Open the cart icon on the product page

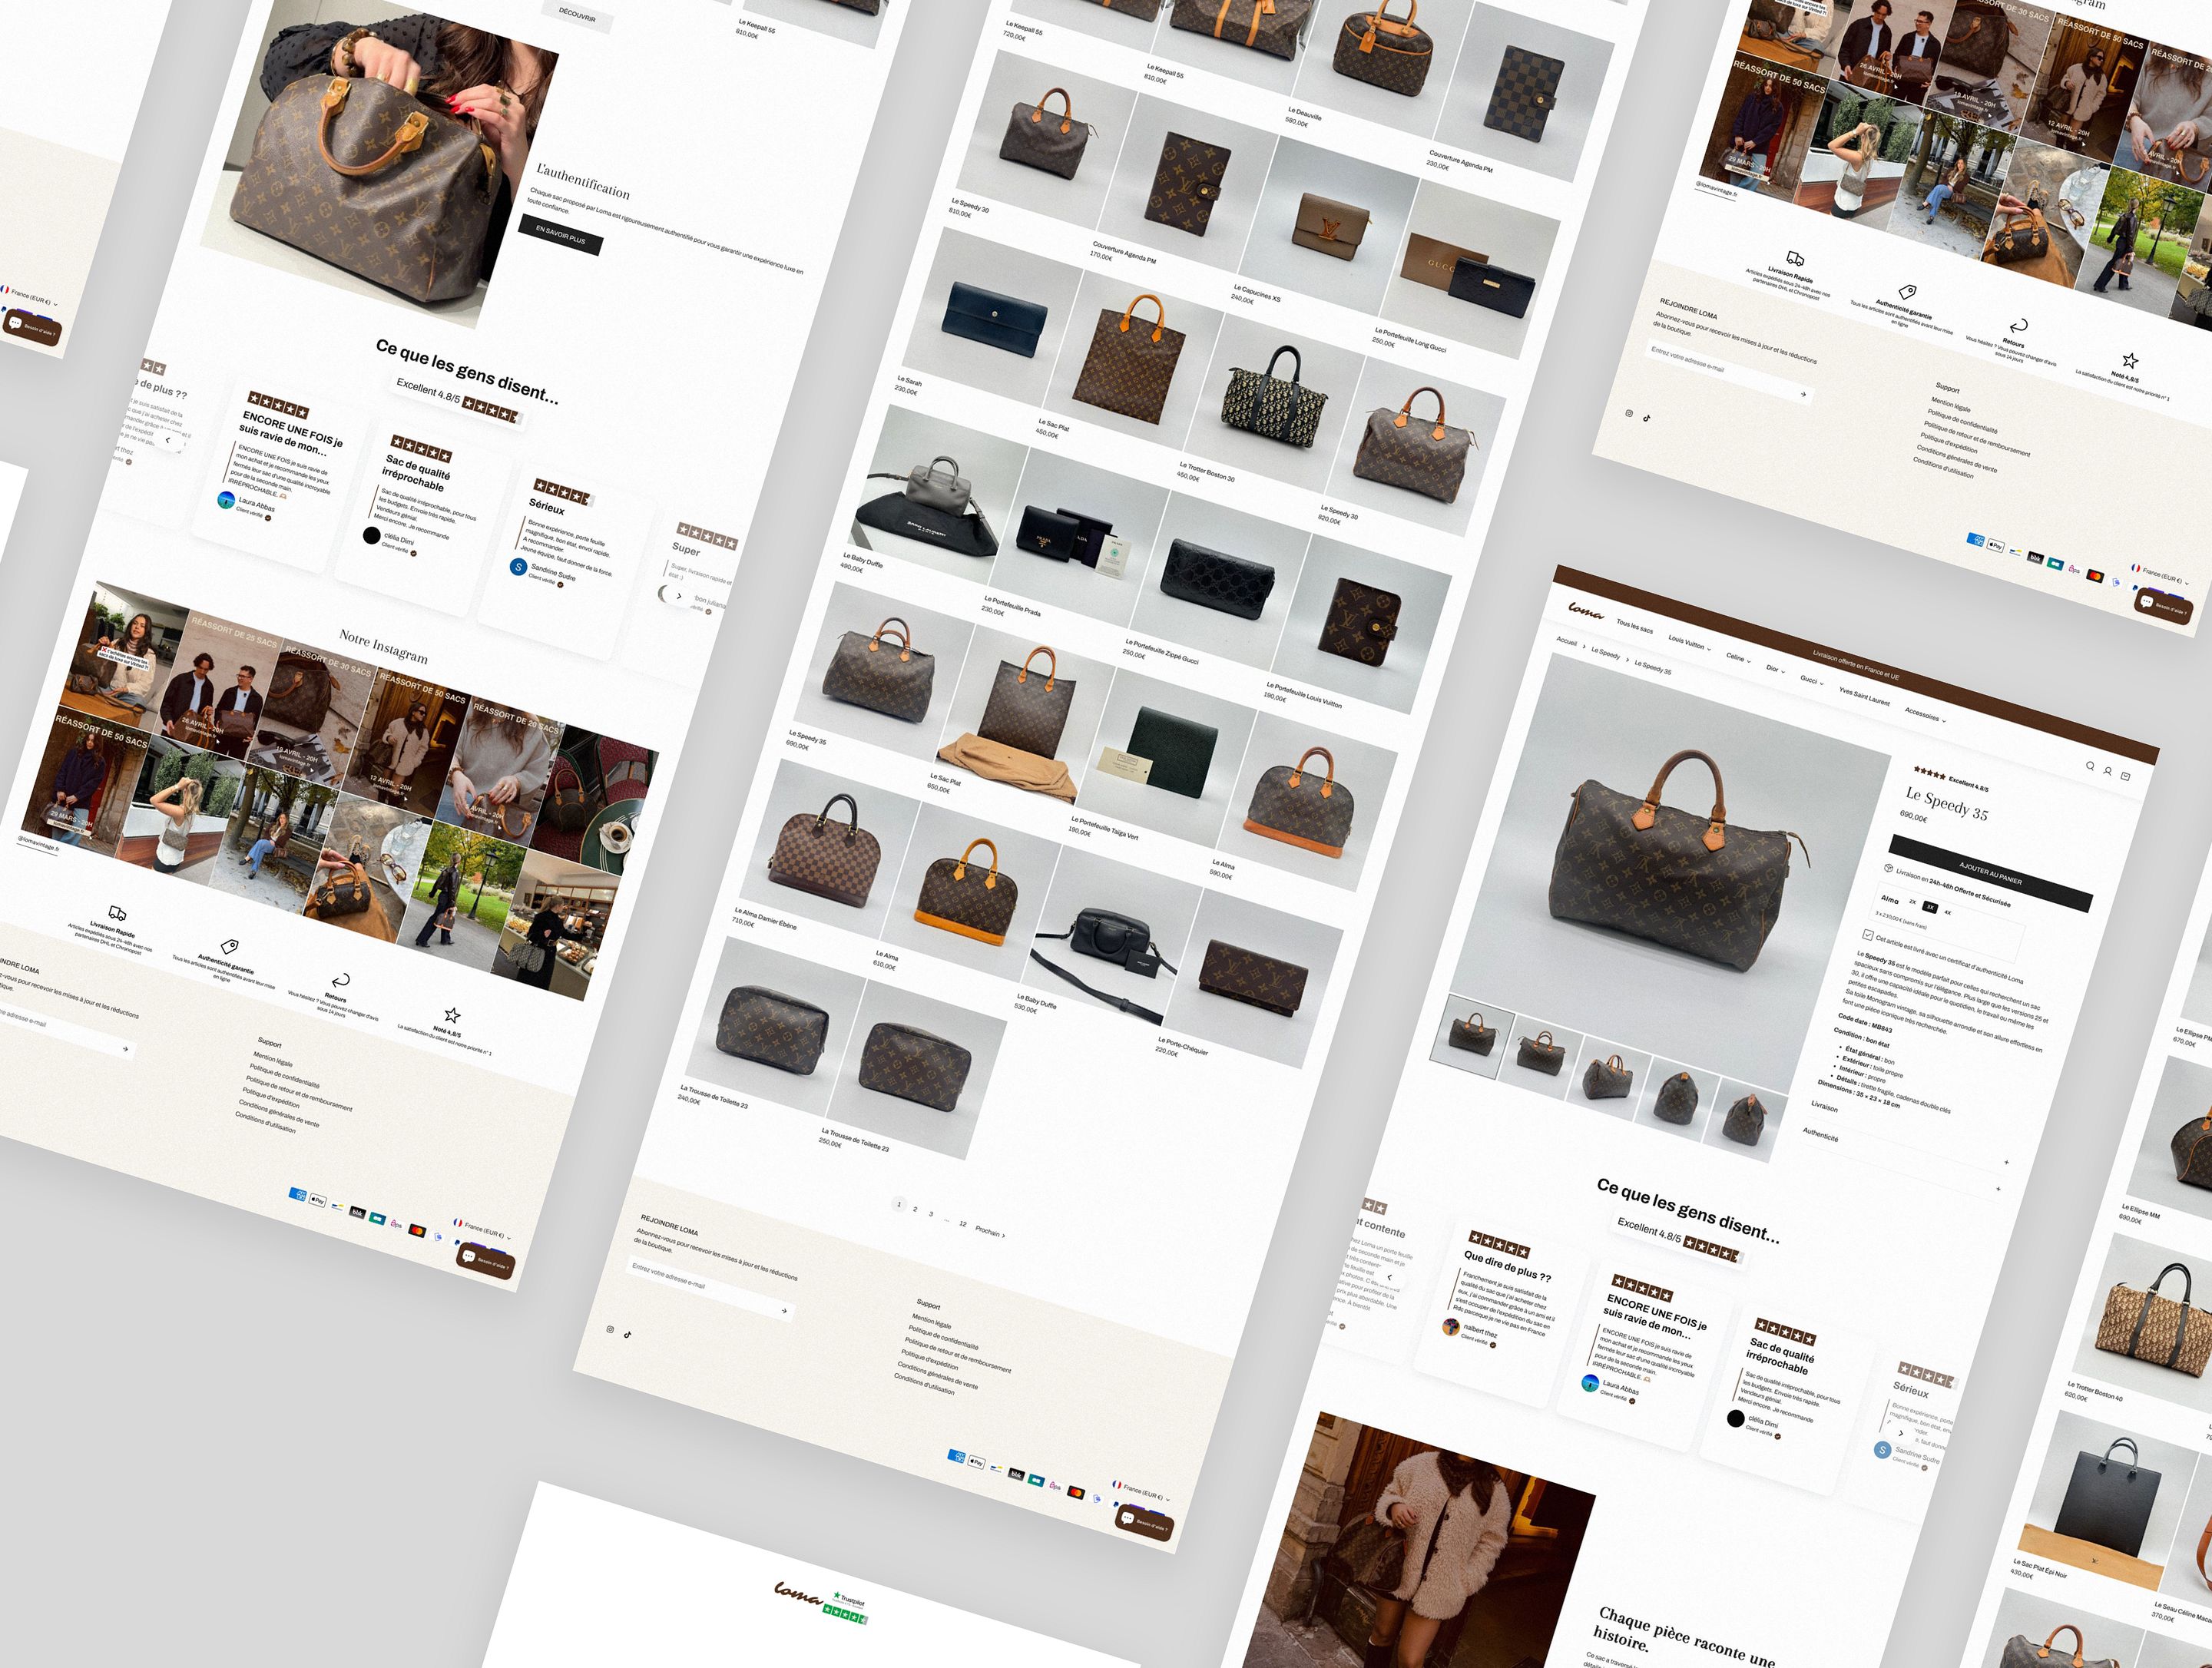tap(2125, 776)
